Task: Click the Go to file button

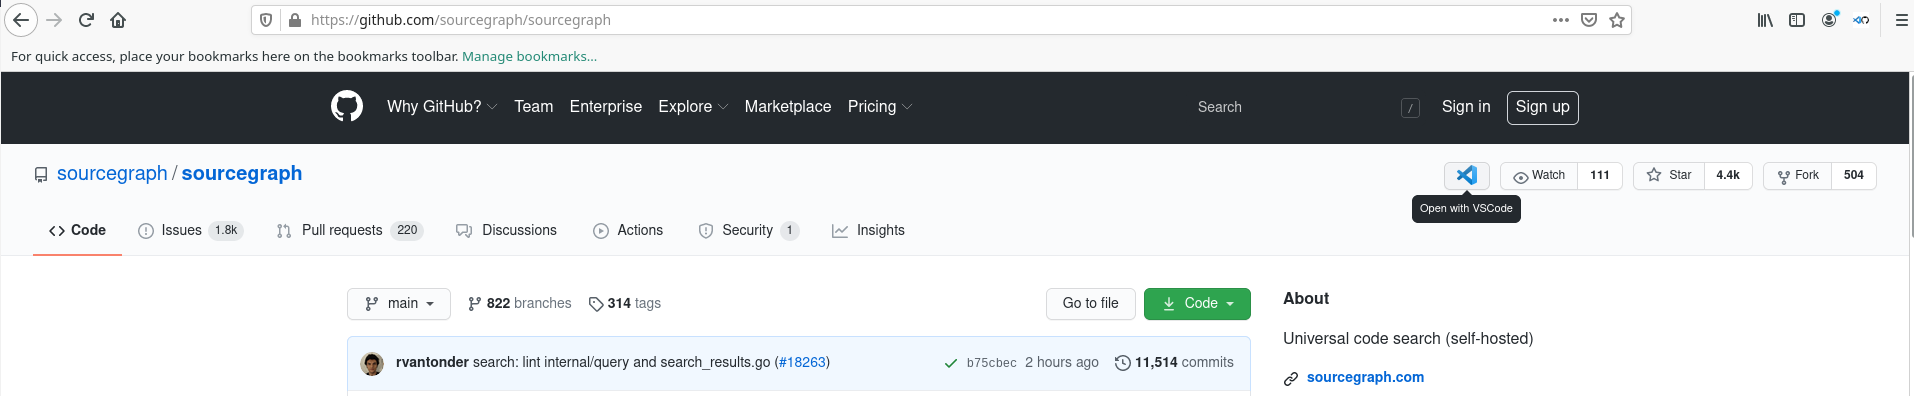Action: pos(1090,304)
